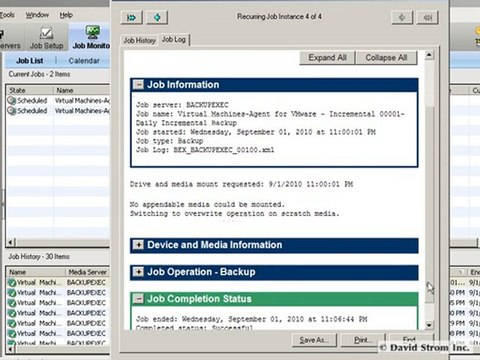This screenshot has height=360, width=480.
Task: Click status icon of second Scheduled job
Action: click(12, 111)
